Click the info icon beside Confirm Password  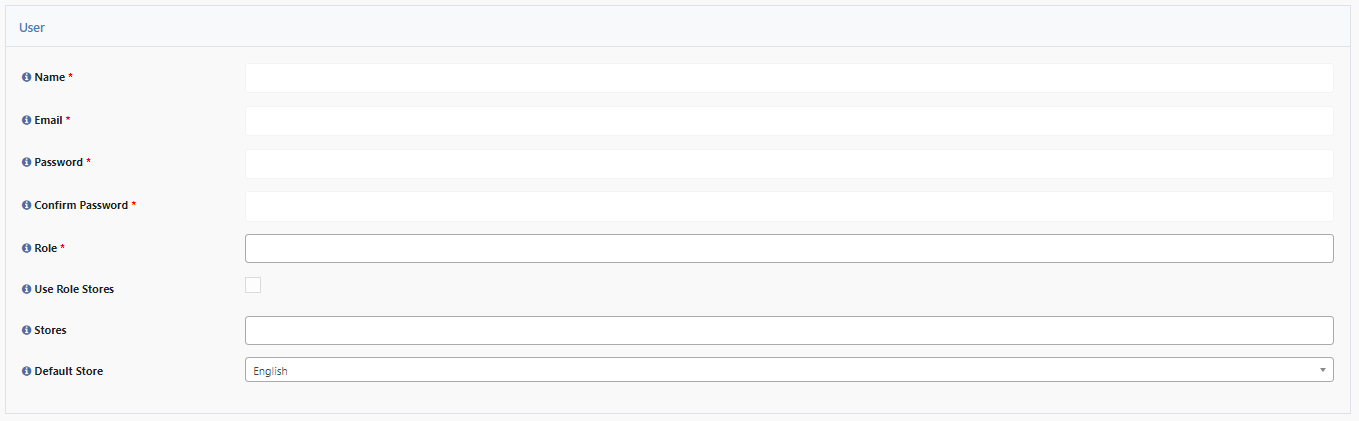(27, 205)
